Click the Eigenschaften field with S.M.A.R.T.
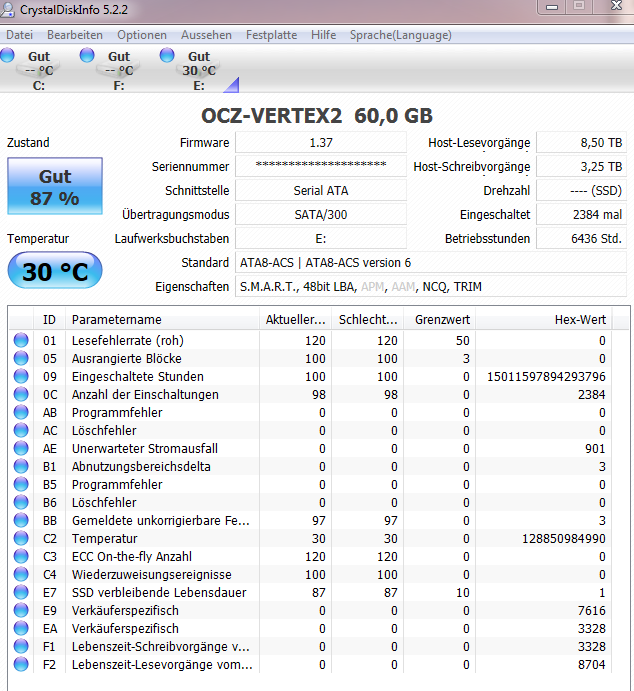This screenshot has height=691, width=634. point(431,286)
